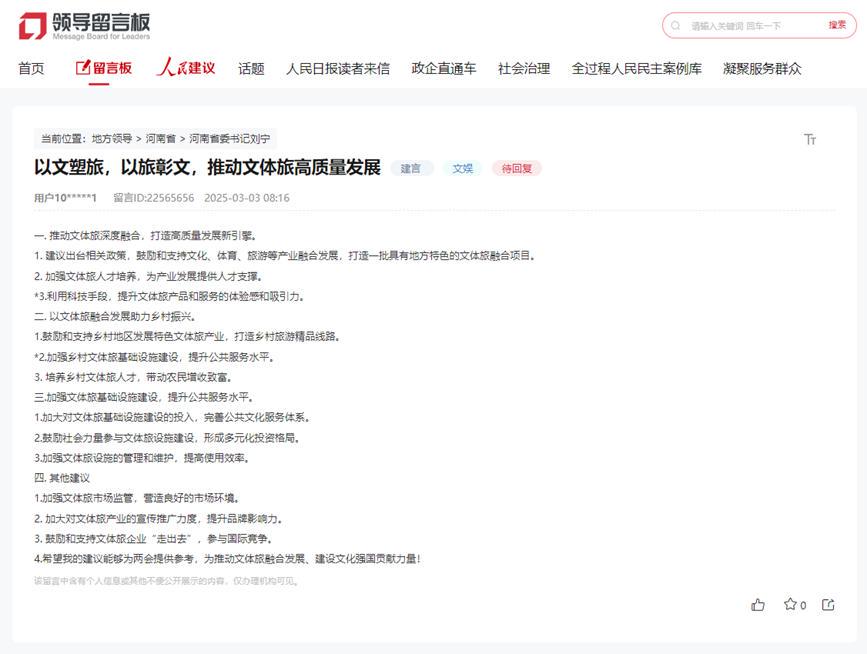Favorite the post with the star icon

pyautogui.click(x=790, y=604)
